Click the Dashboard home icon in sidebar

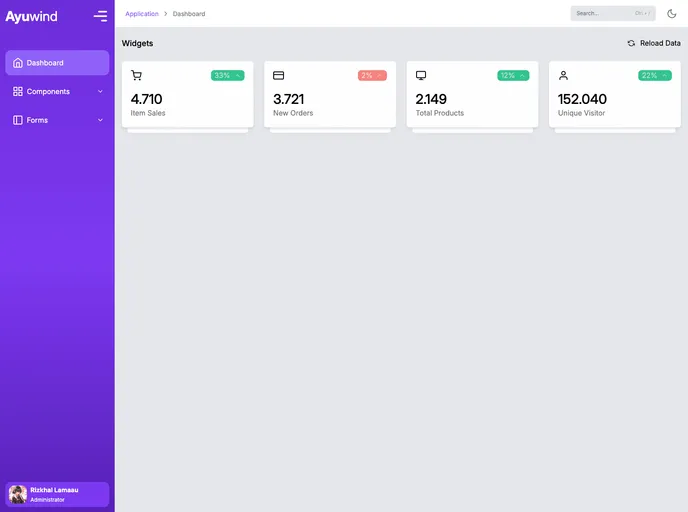[x=18, y=63]
